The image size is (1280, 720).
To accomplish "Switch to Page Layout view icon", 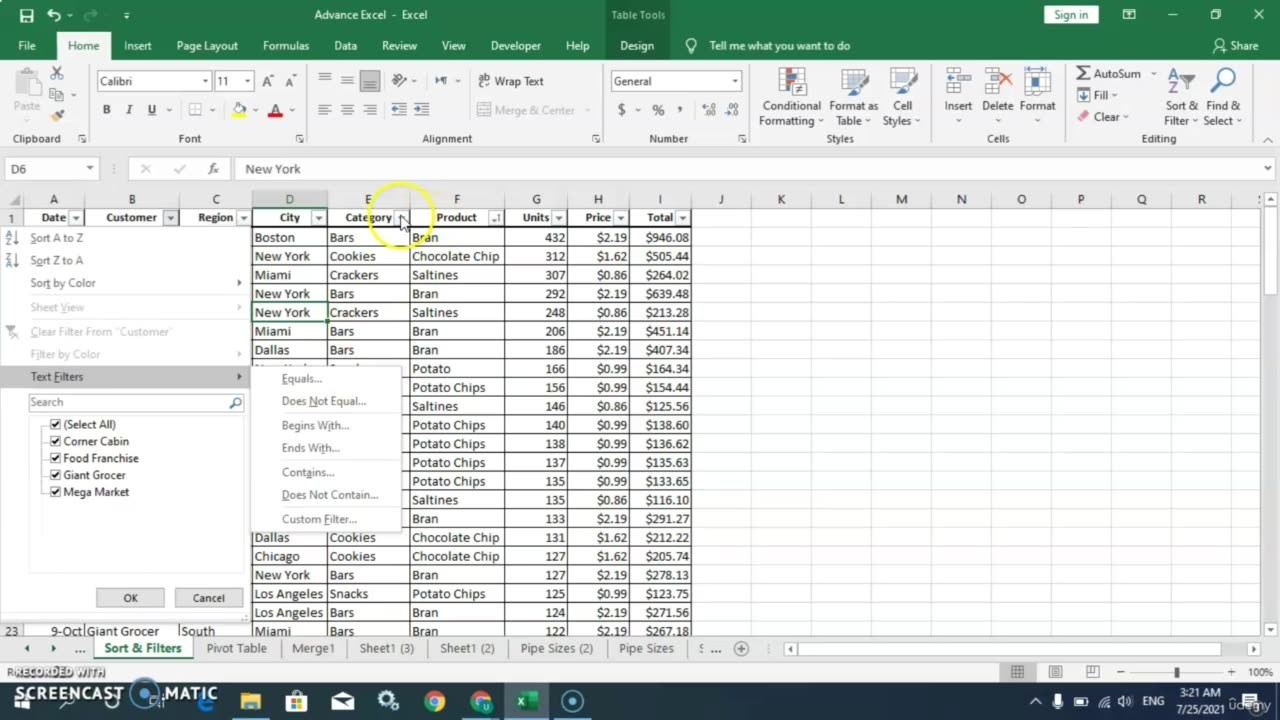I will (1055, 672).
